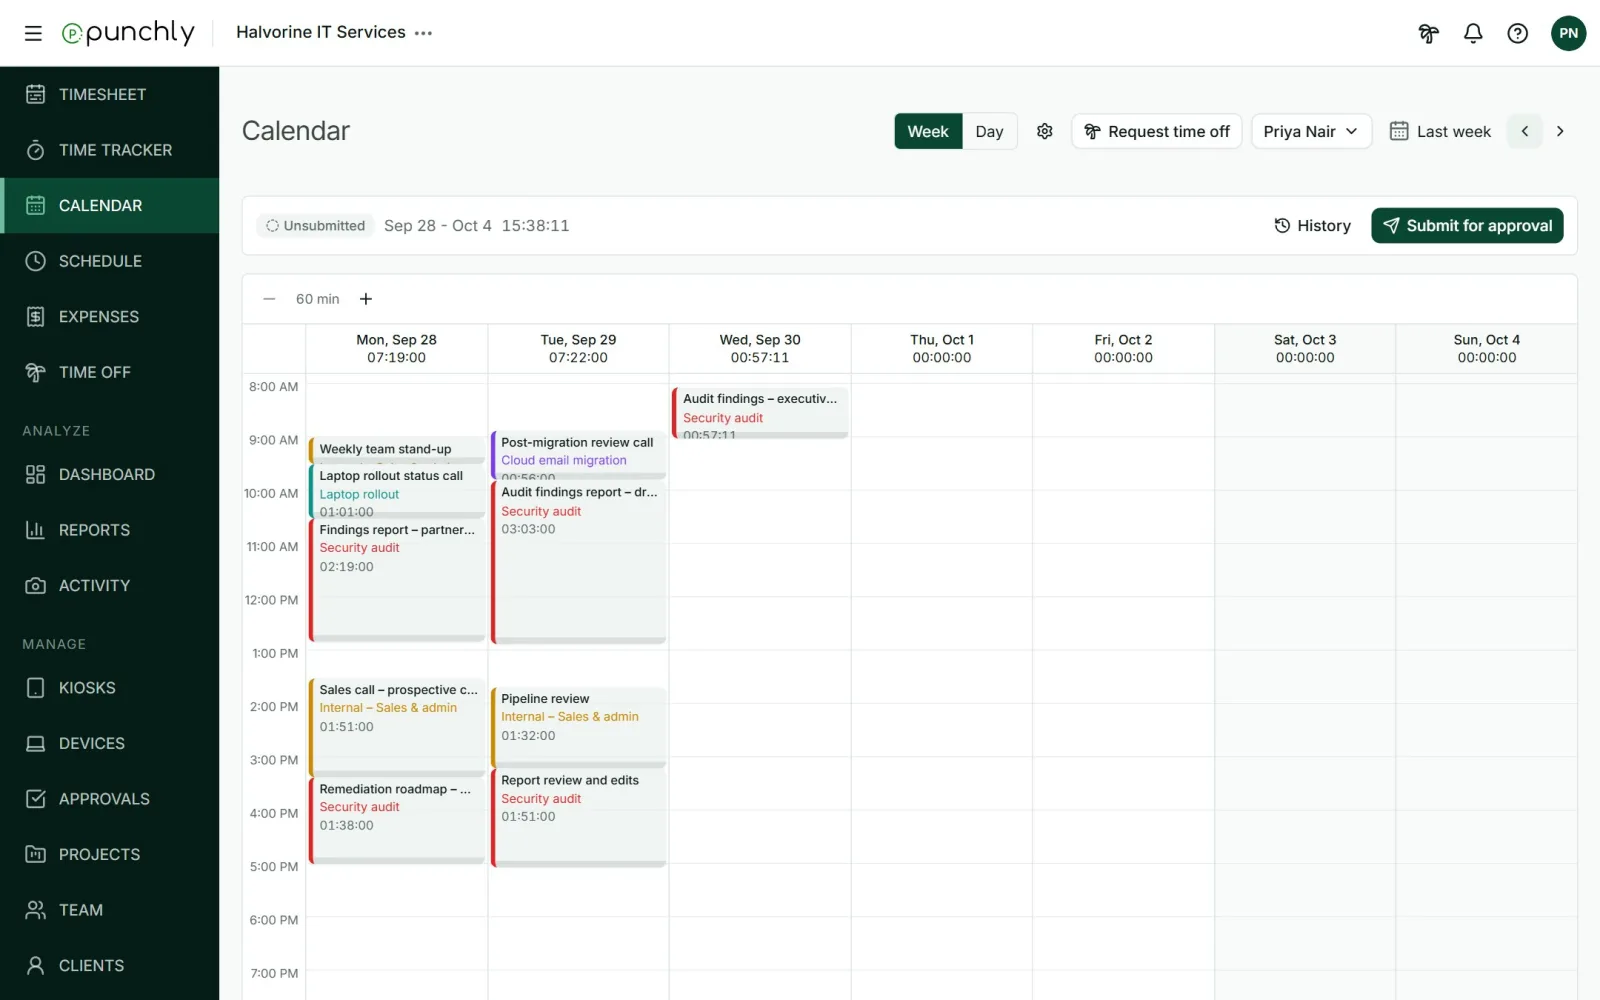
Task: Open Remediation roadmap entry
Action: point(397,821)
